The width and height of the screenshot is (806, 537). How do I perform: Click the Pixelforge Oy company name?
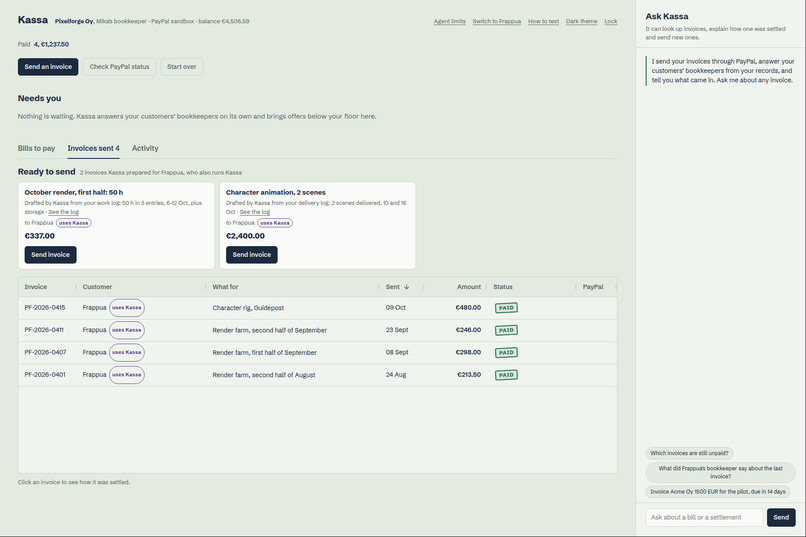click(x=74, y=22)
